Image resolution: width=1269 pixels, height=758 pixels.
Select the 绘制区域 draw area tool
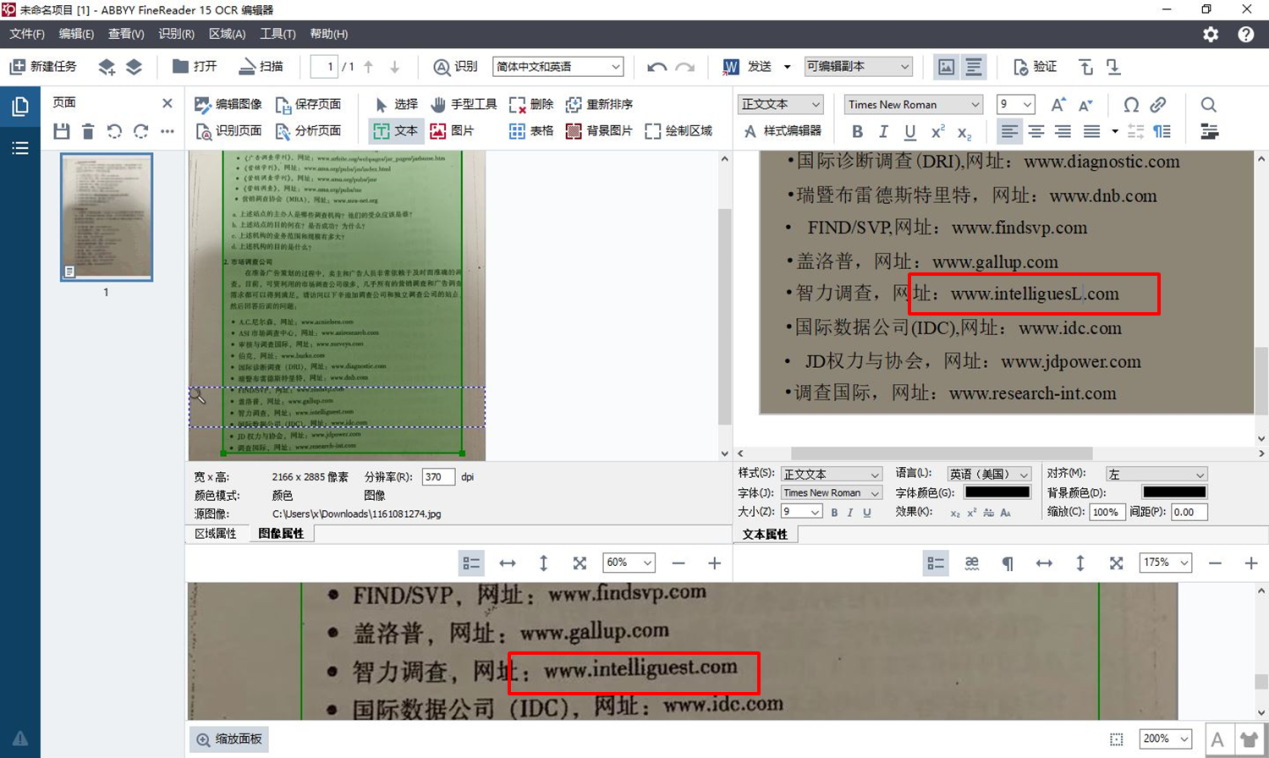[x=679, y=131]
